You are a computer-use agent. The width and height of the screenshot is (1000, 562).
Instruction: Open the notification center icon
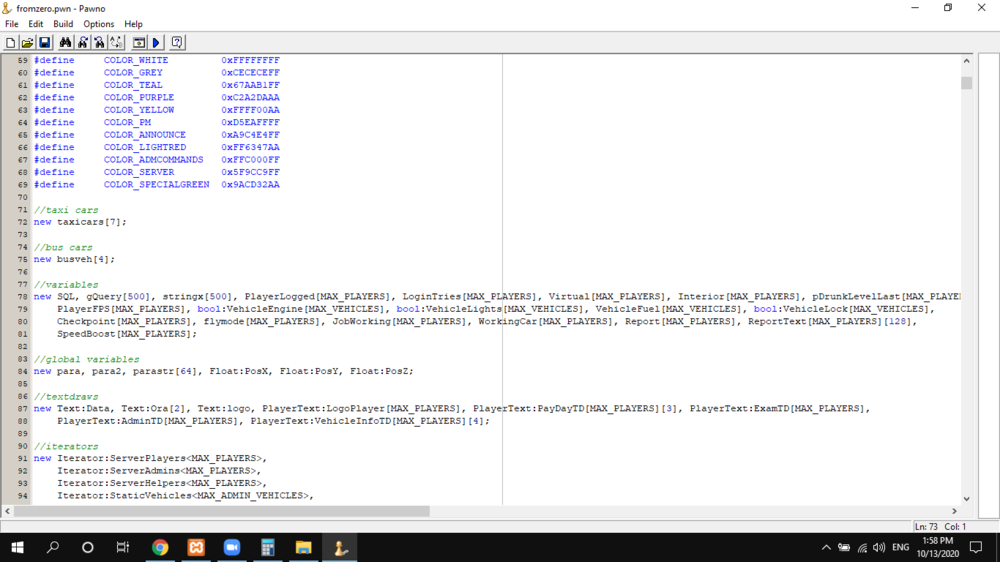point(976,547)
